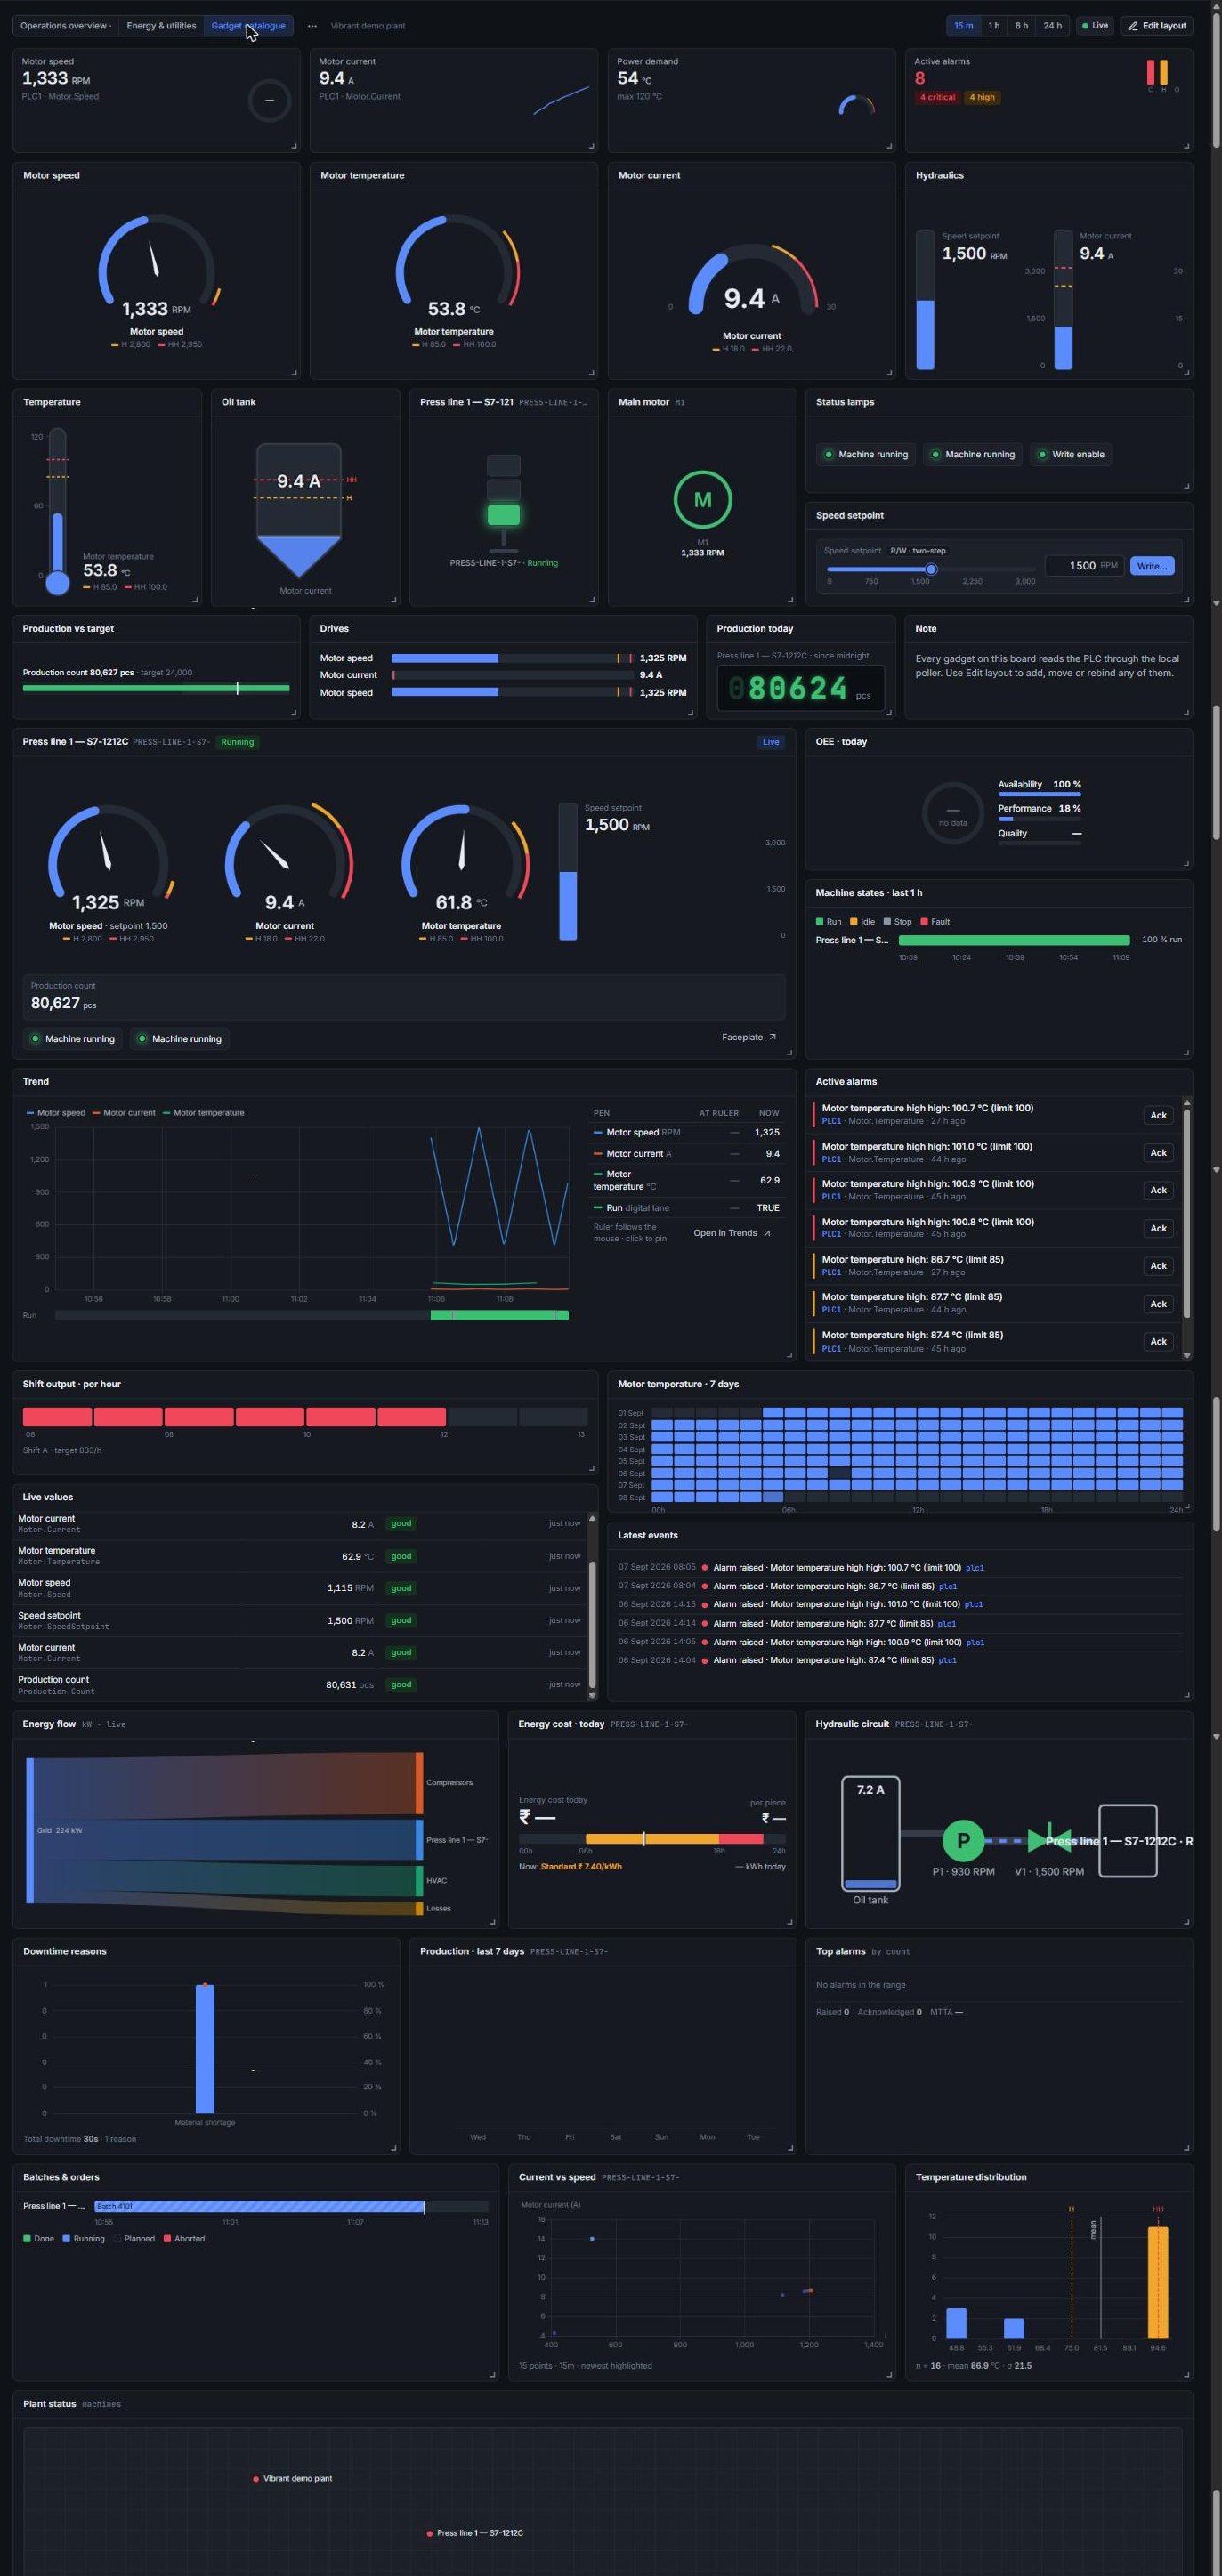
Task: Open the three-dots more menu beside tabs
Action: point(312,26)
